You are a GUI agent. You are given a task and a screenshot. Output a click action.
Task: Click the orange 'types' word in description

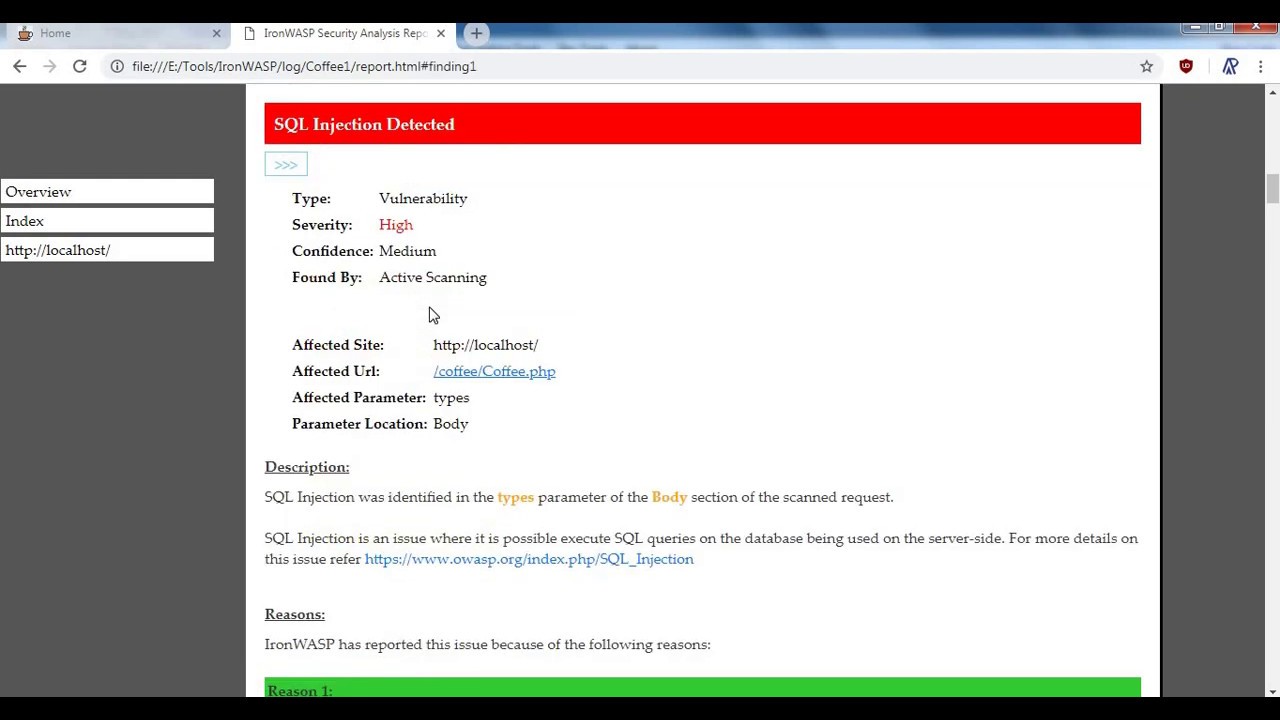pyautogui.click(x=516, y=497)
